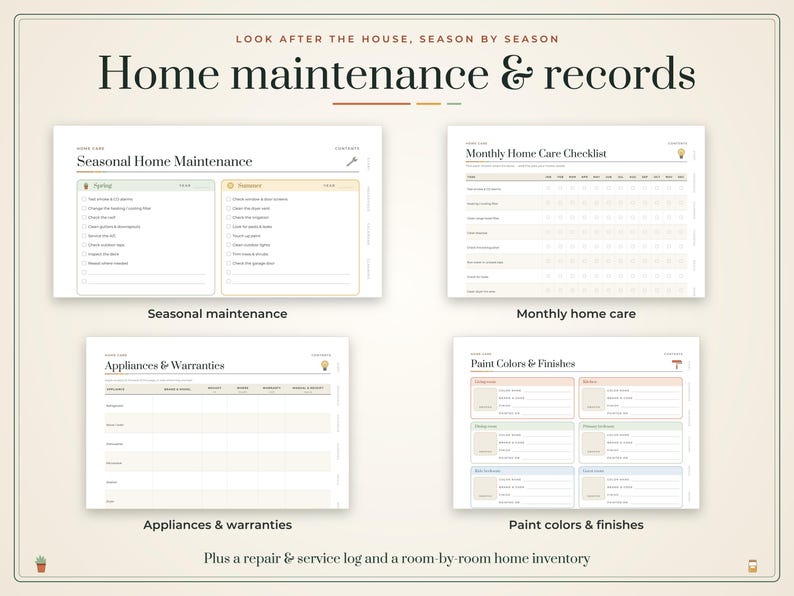
Task: Tick DEC box for 'Test smoke & CO alarms' row
Action: [681, 188]
